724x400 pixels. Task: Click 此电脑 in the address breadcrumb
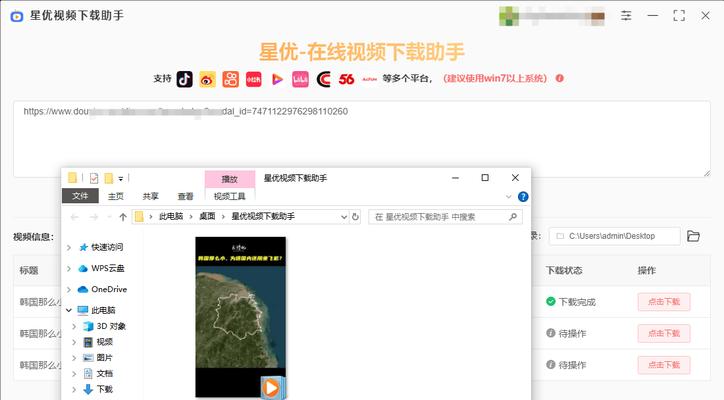[x=171, y=216]
